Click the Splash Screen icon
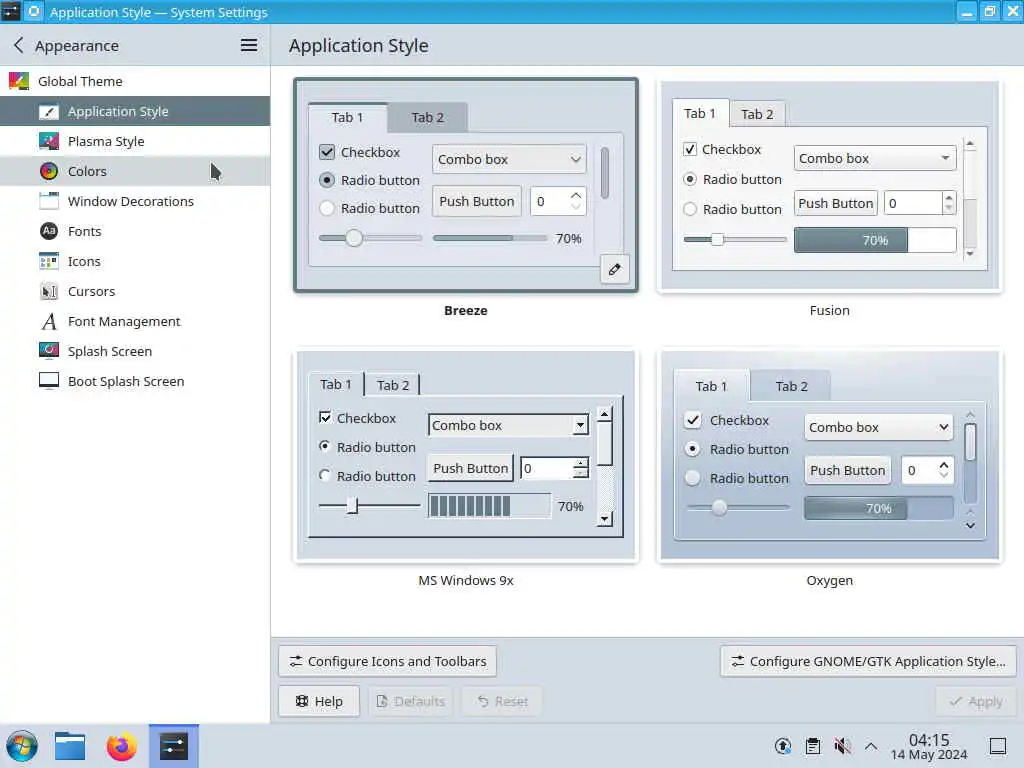Viewport: 1024px width, 768px height. pos(49,351)
